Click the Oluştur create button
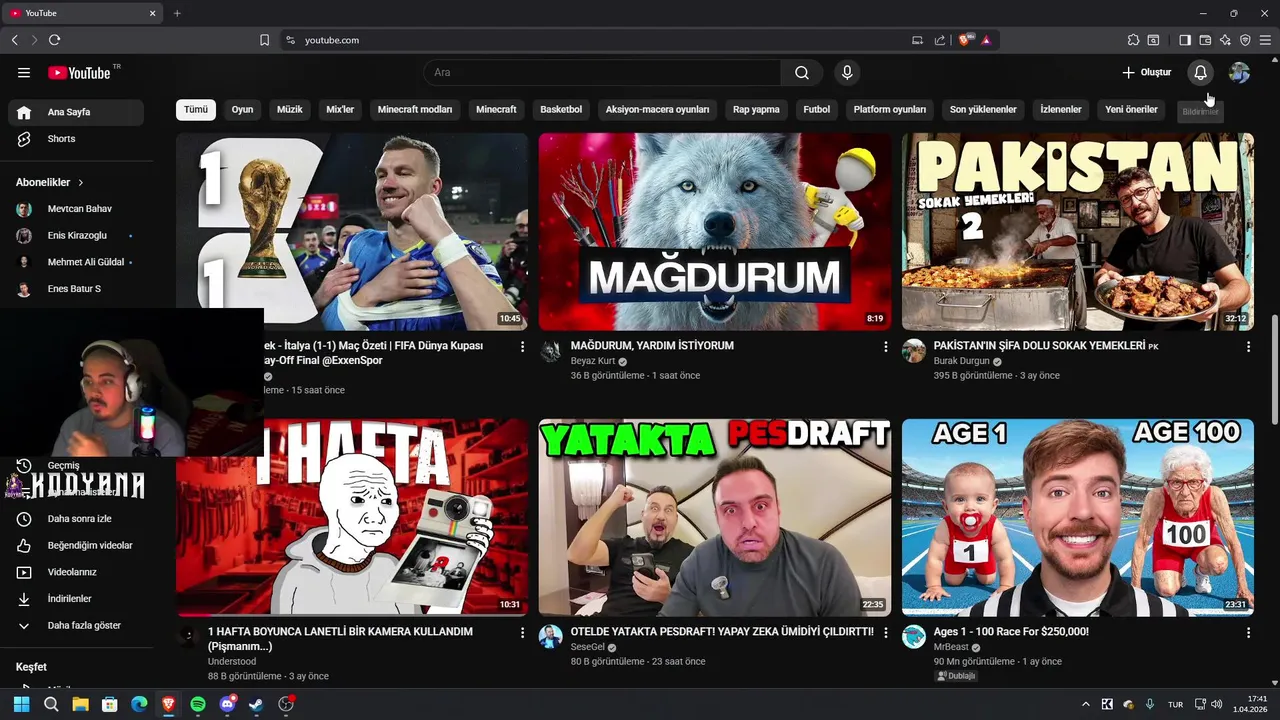The height and width of the screenshot is (720, 1280). [x=1146, y=73]
